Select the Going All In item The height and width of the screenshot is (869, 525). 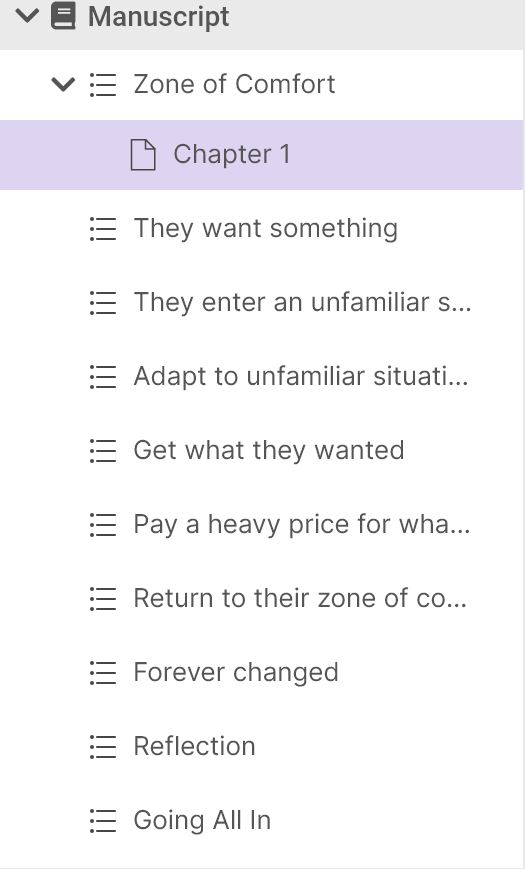(262, 820)
